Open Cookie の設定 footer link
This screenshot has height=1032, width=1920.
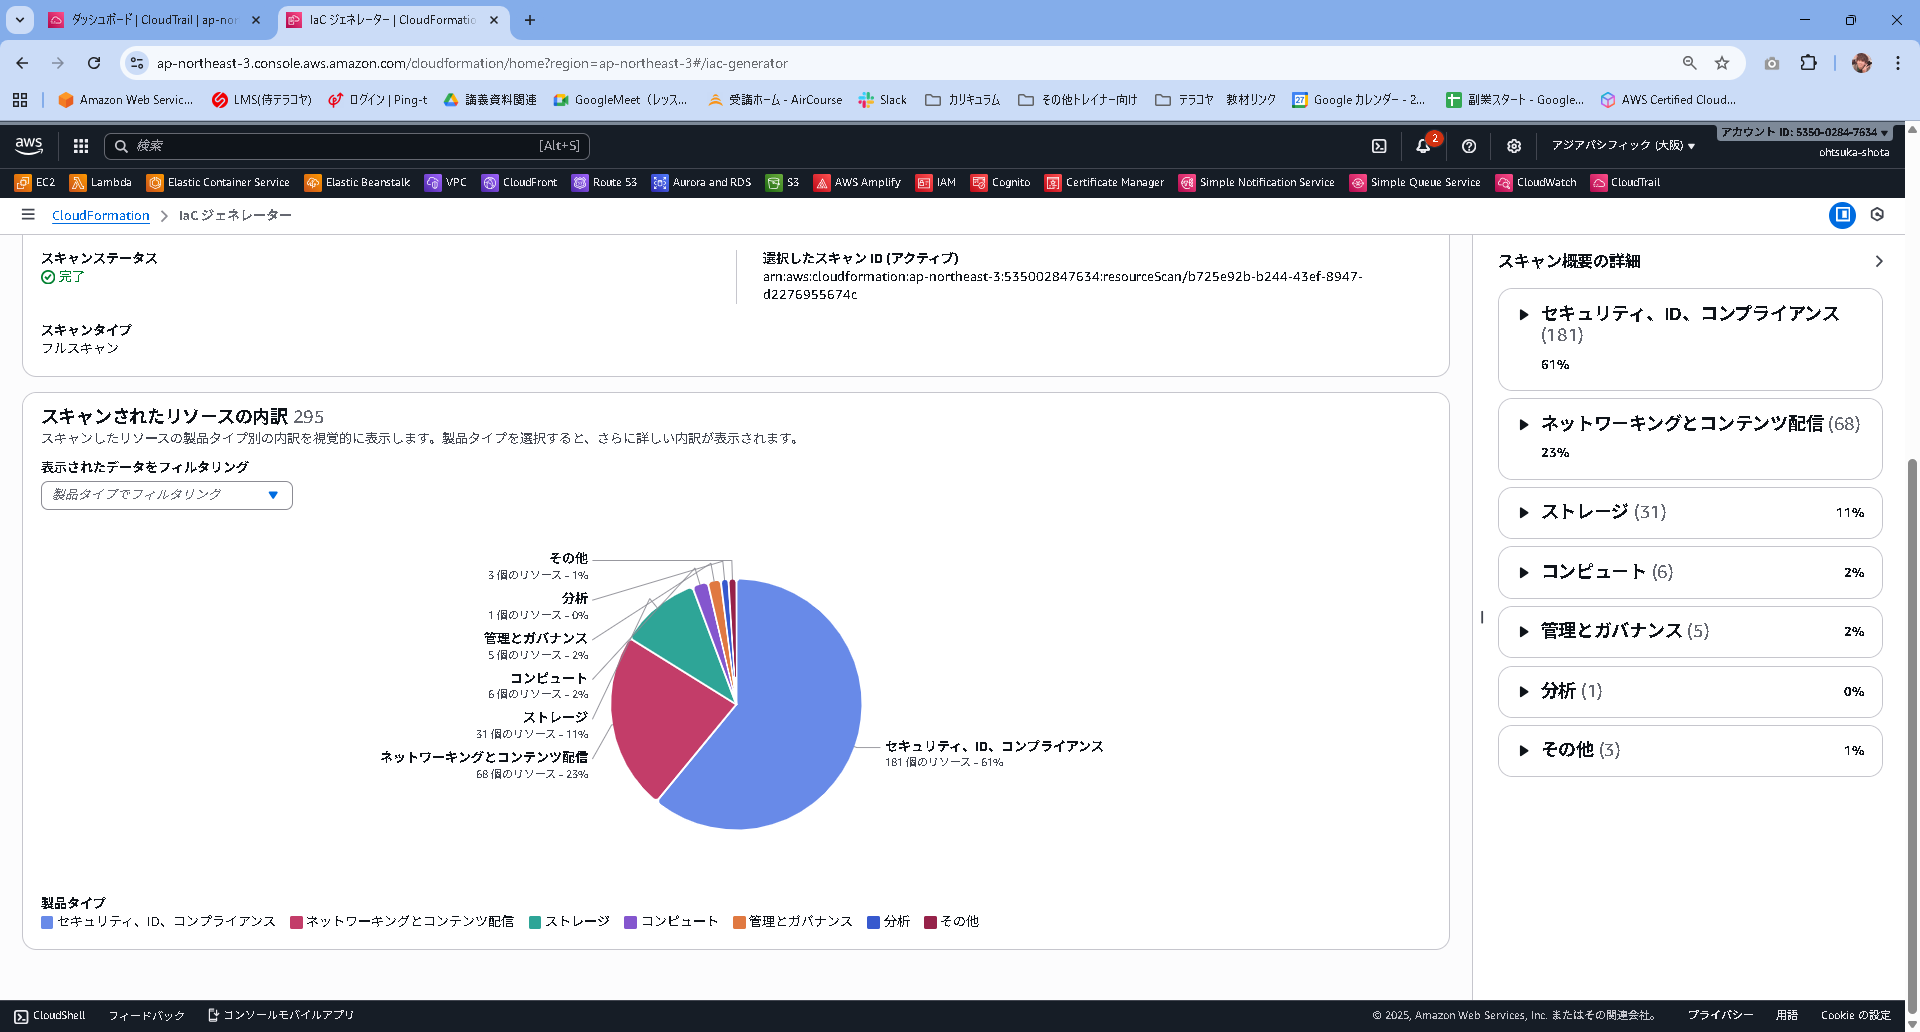point(1856,1015)
